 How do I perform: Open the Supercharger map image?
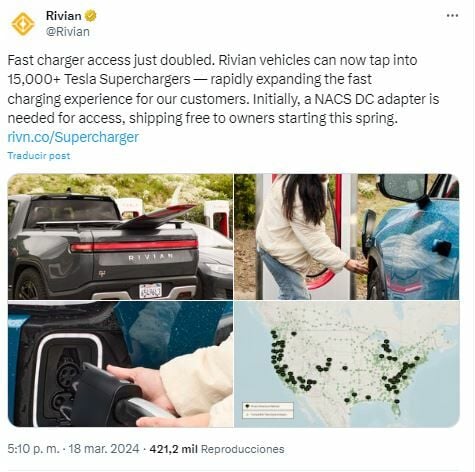point(347,364)
